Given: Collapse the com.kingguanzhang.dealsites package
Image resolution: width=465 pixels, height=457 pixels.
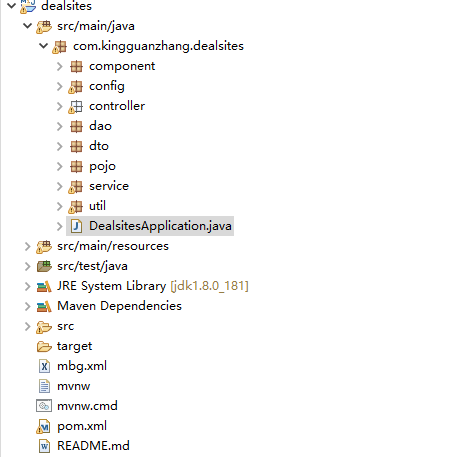Looking at the screenshot, I should 44,46.
